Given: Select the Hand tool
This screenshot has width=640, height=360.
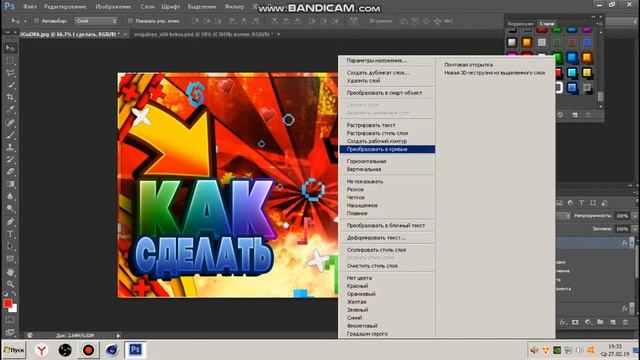Looking at the screenshot, I should (10, 272).
